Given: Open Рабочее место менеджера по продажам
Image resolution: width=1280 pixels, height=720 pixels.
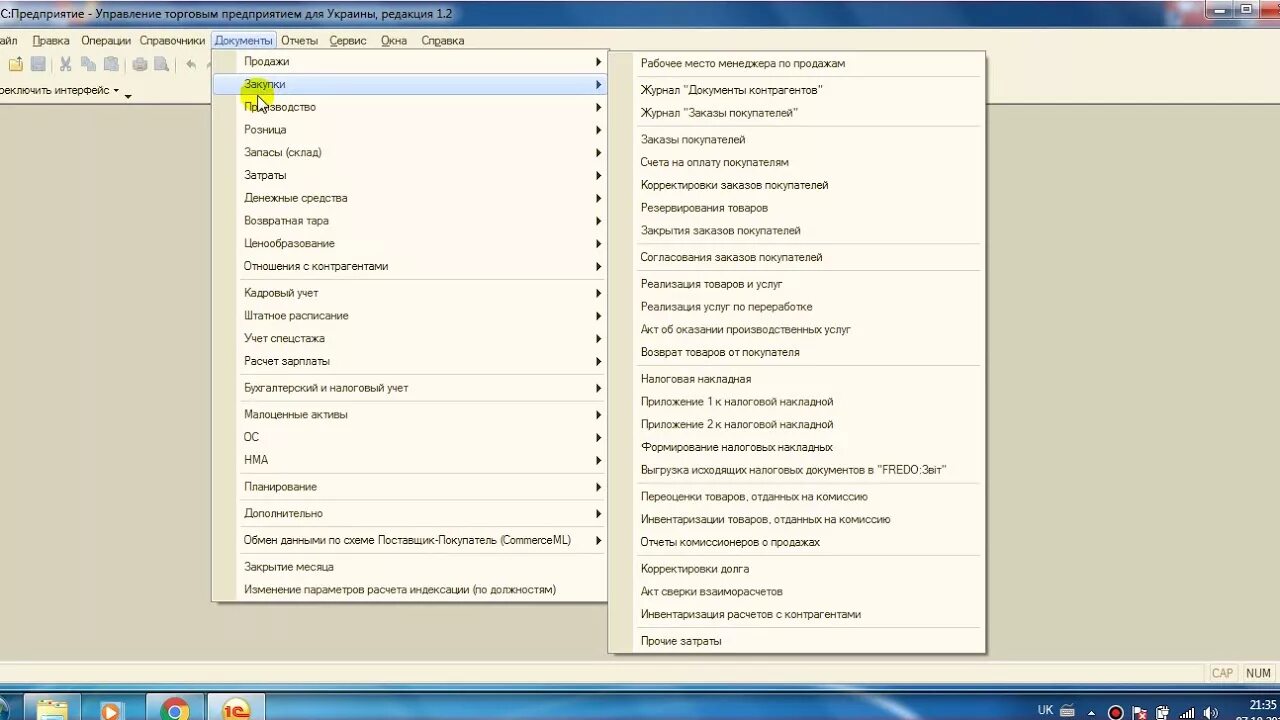Looking at the screenshot, I should 797,64.
